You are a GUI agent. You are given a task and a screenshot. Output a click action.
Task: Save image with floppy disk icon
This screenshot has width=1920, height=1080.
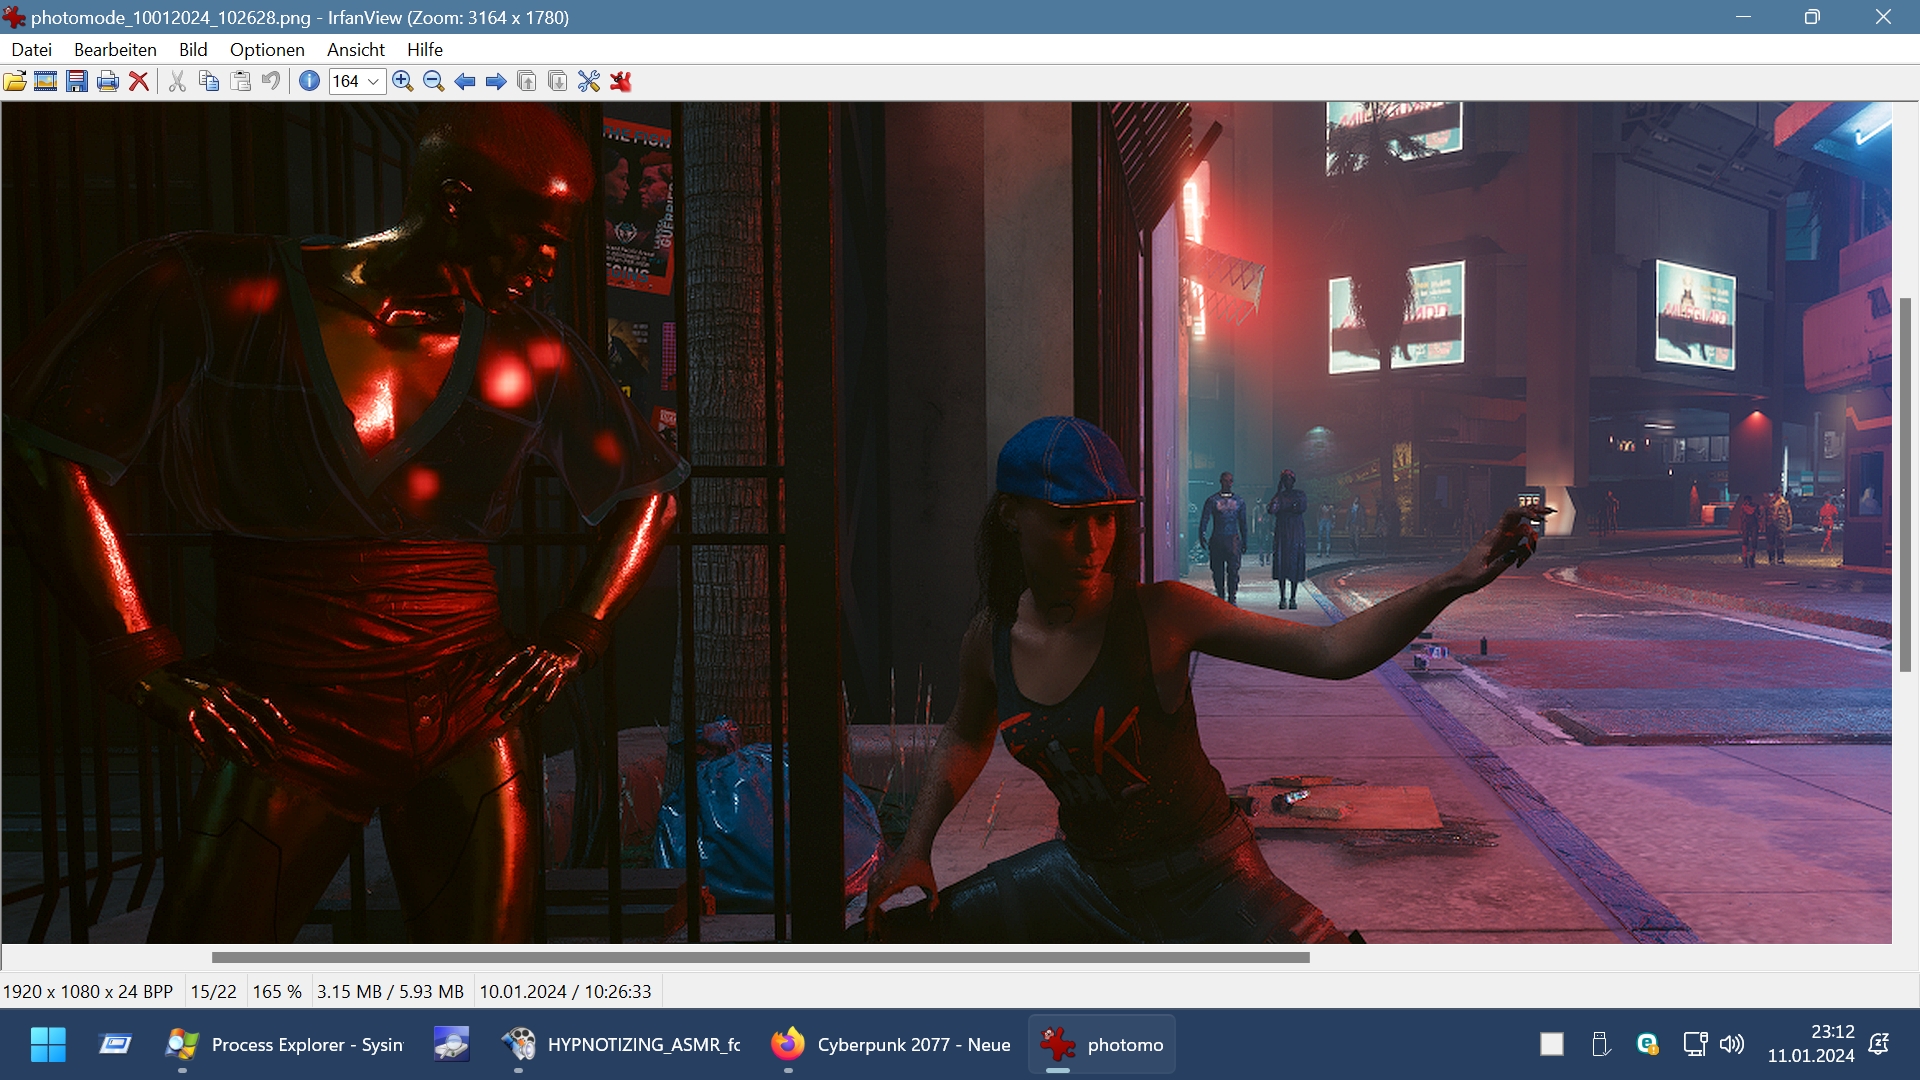77,81
